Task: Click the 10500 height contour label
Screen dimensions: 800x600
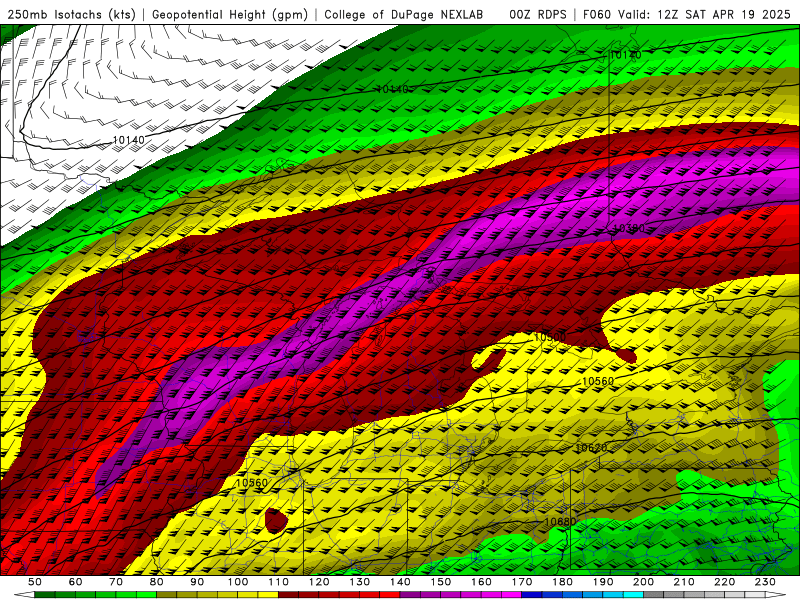Action: point(549,337)
